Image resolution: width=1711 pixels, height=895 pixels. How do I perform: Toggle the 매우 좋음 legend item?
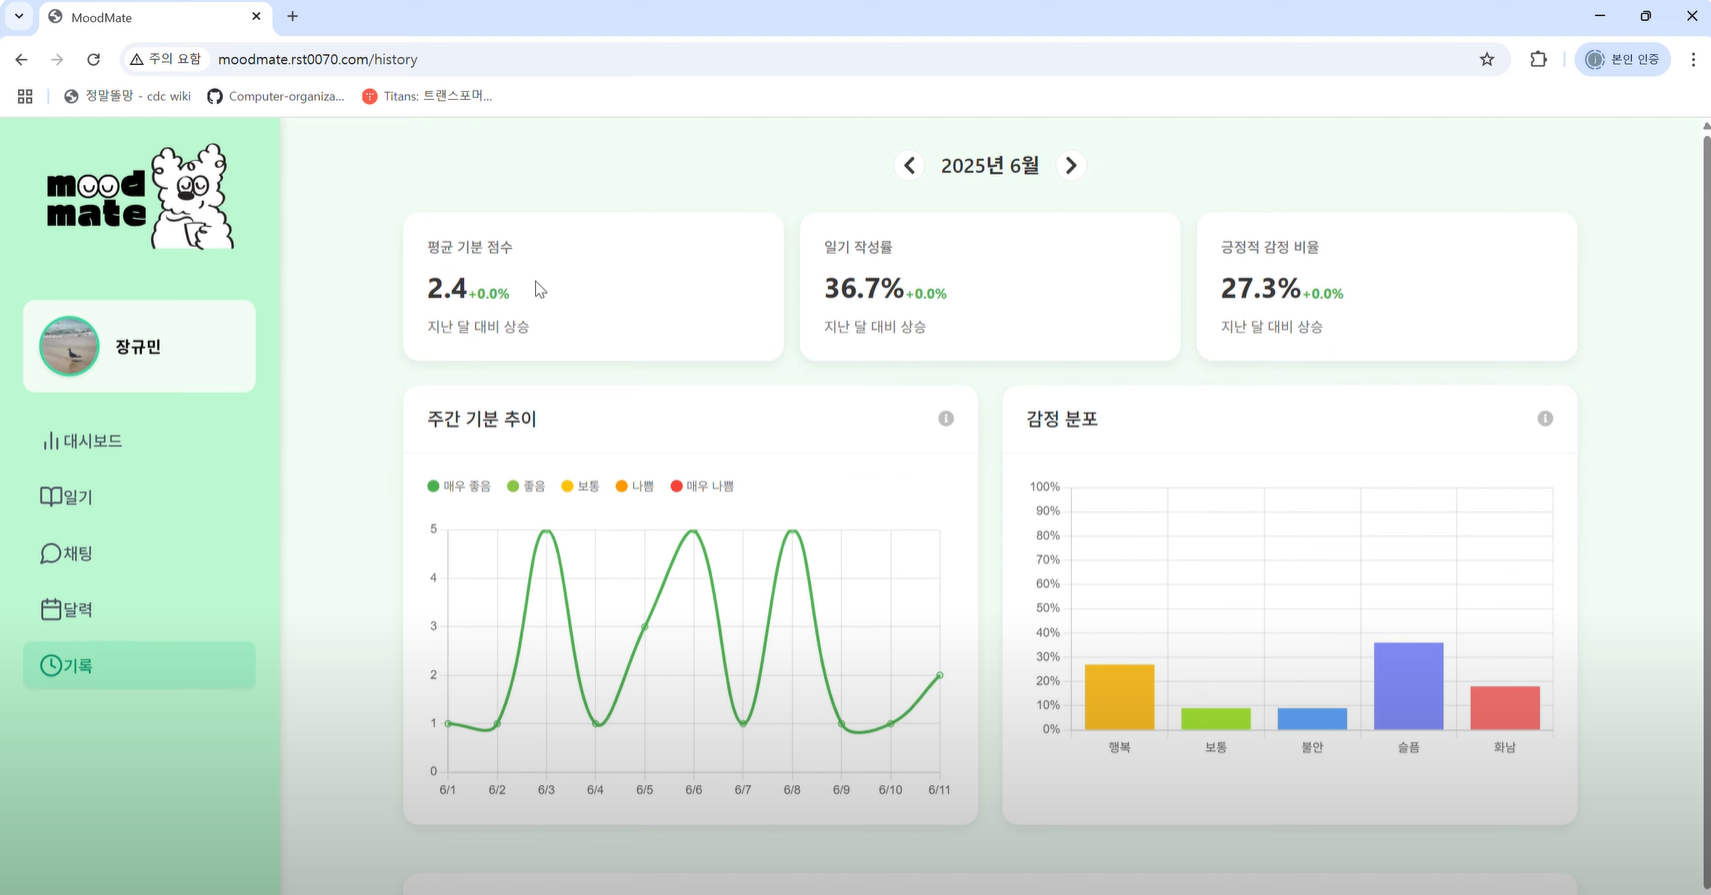pos(459,487)
